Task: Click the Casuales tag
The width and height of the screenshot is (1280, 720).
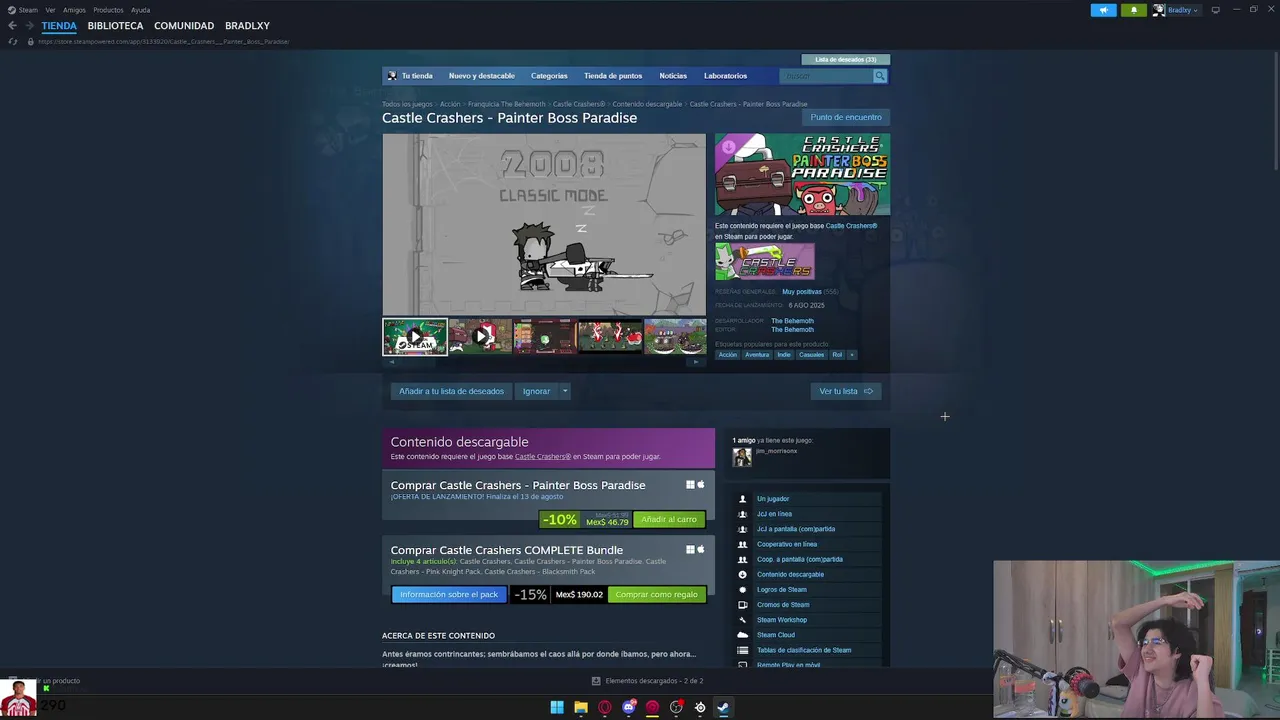Action: [812, 355]
